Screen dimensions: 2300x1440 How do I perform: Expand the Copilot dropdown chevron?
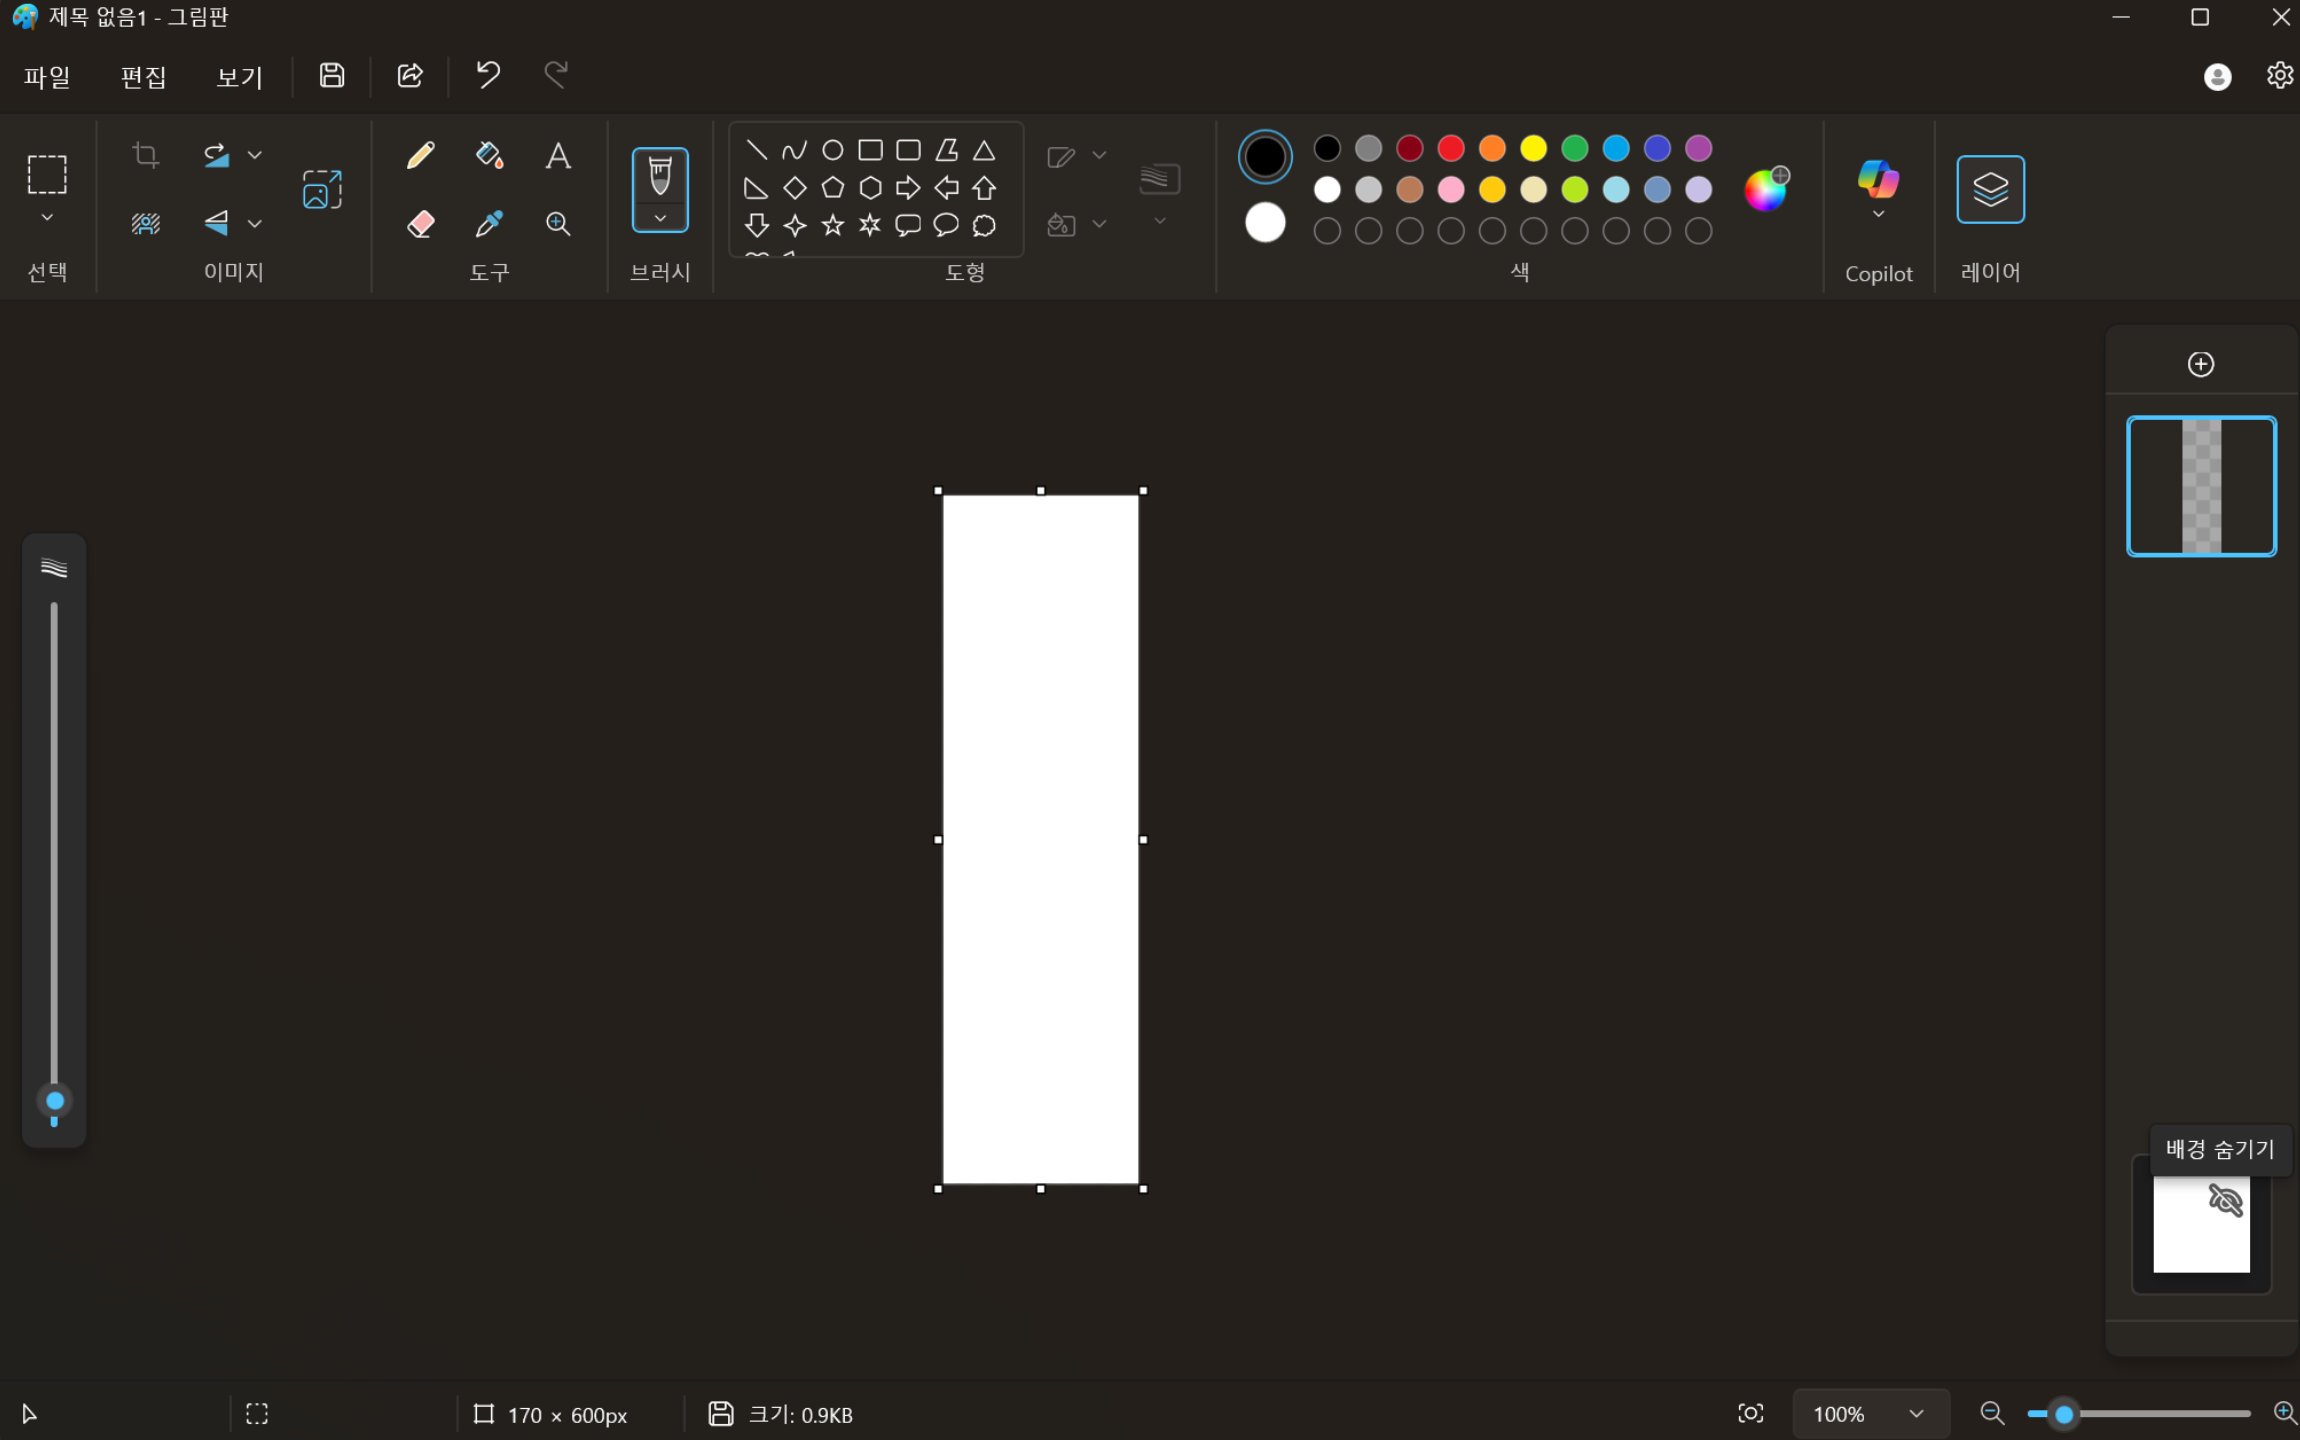pyautogui.click(x=1878, y=214)
